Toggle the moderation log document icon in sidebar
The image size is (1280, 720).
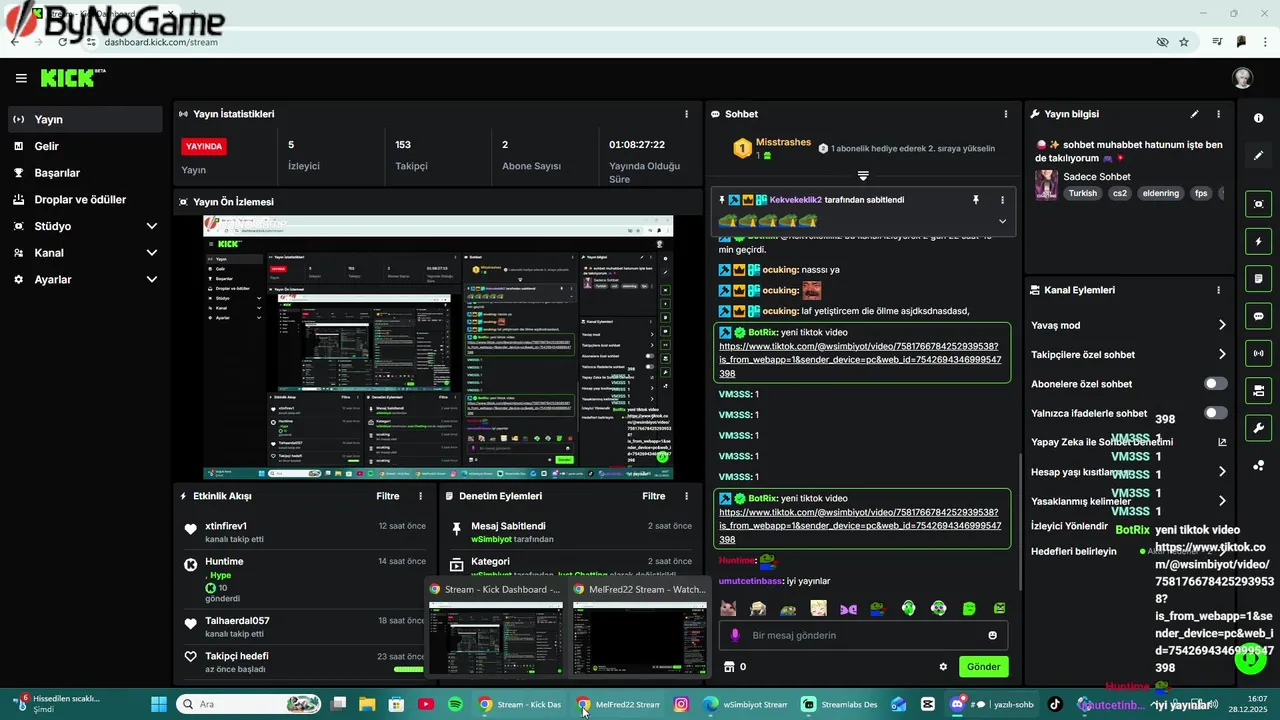click(1258, 278)
